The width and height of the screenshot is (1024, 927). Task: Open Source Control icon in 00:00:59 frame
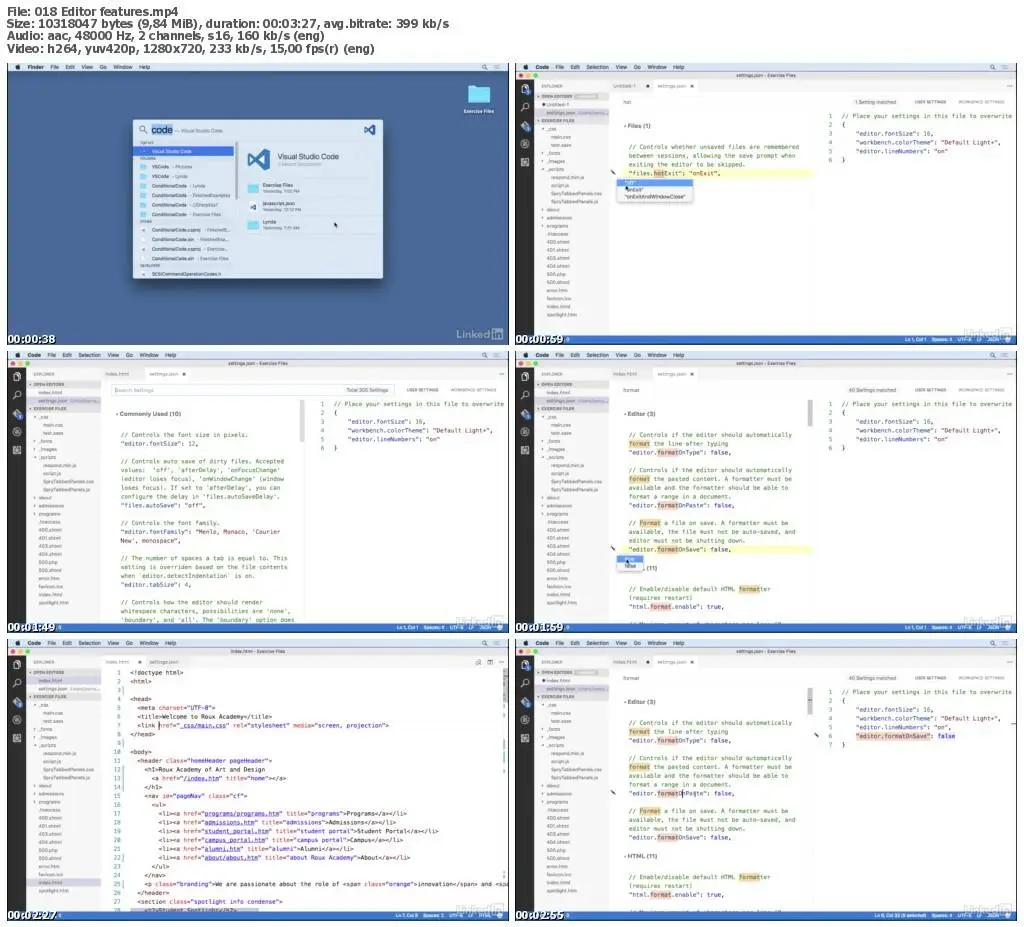tap(525, 125)
